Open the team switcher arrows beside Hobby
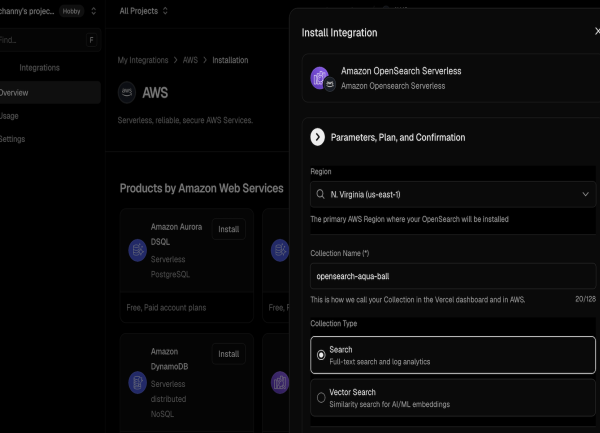Image resolution: width=600 pixels, height=433 pixels. [93, 11]
